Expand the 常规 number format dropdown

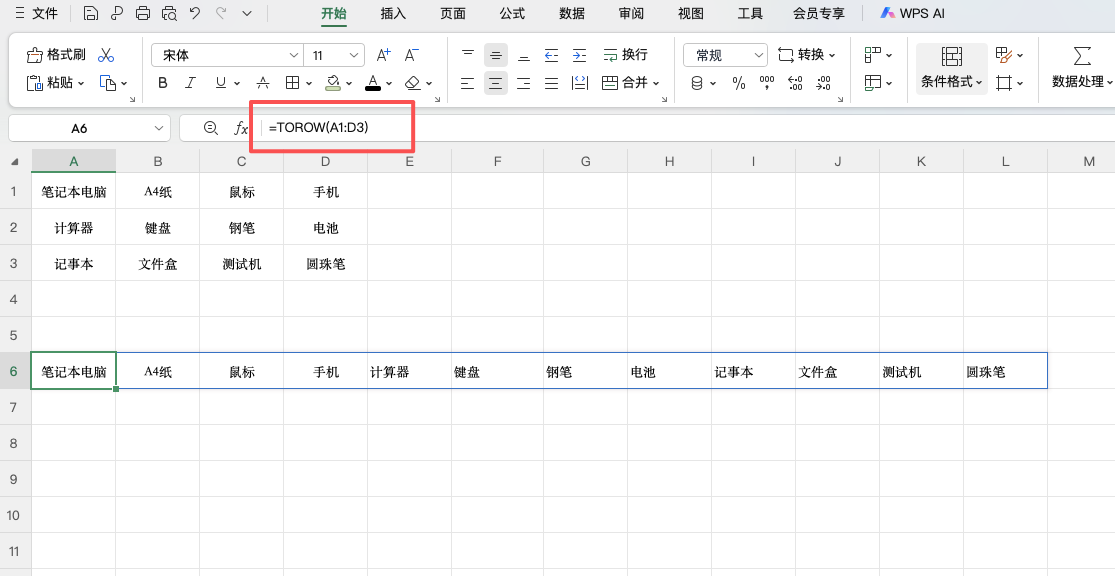[758, 55]
